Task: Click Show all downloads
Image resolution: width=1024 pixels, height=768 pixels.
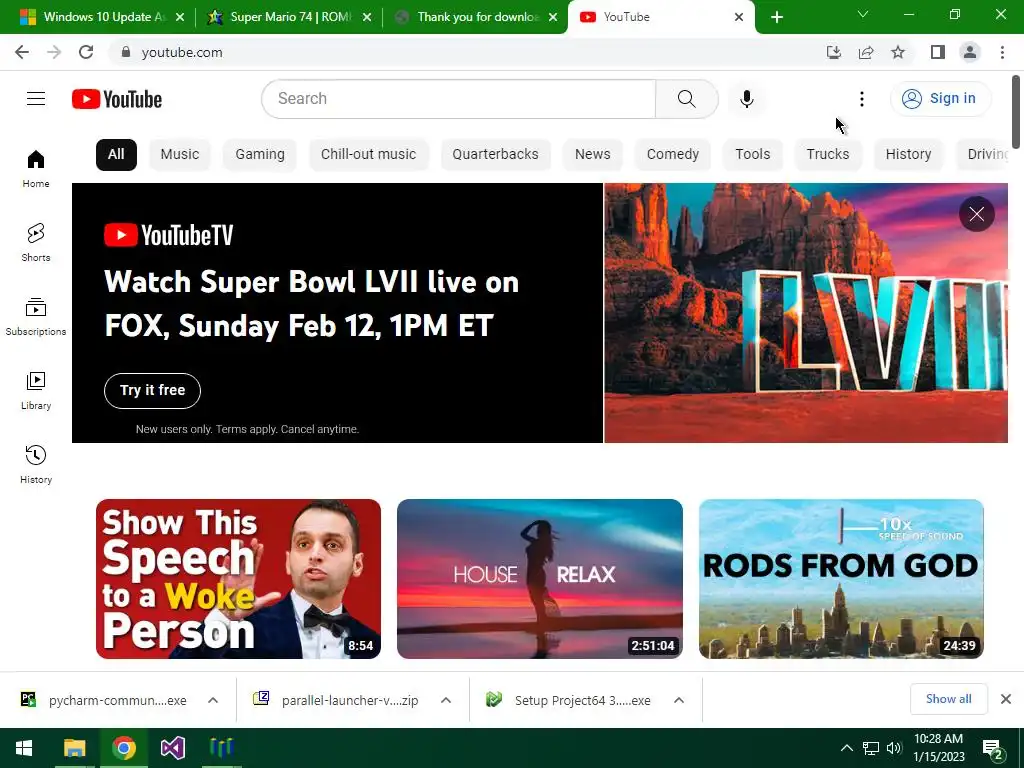Action: tap(948, 699)
